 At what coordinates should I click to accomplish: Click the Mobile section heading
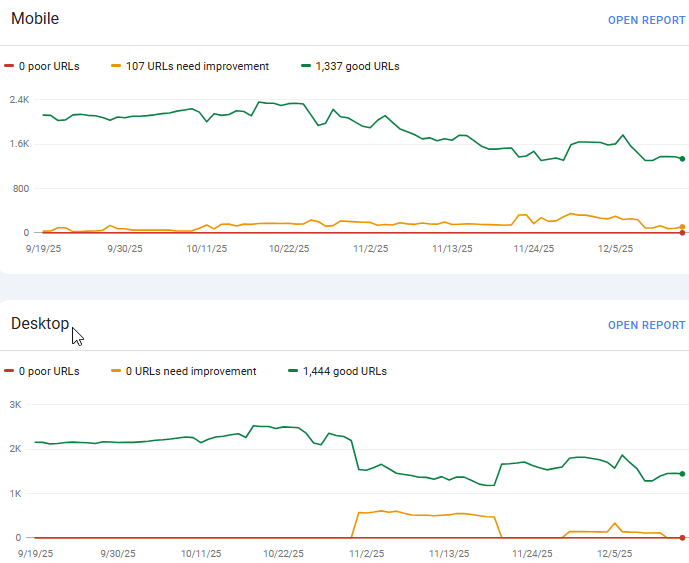coord(35,18)
